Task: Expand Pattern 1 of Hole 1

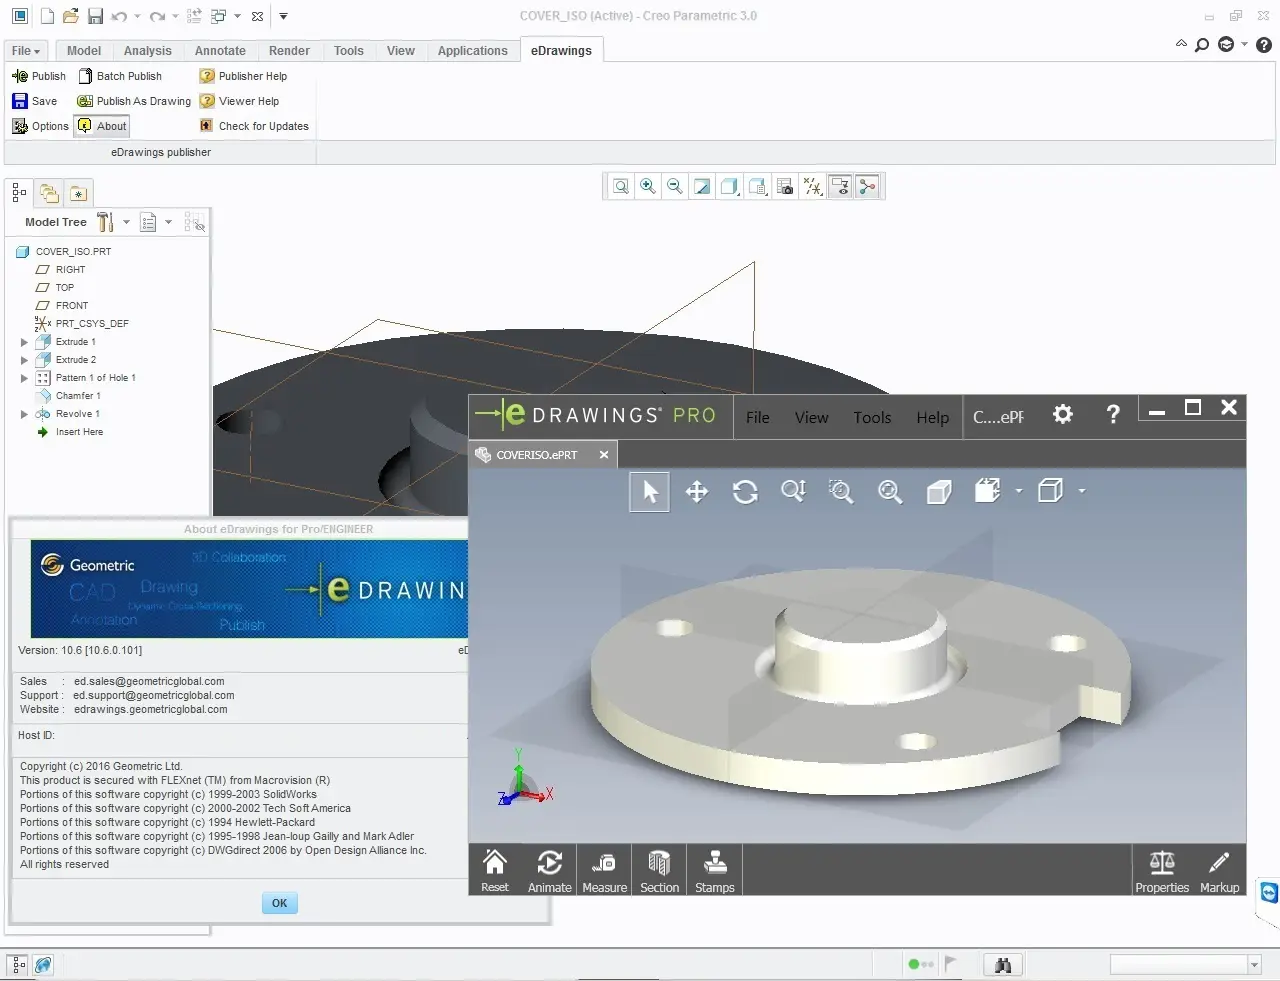Action: [24, 378]
